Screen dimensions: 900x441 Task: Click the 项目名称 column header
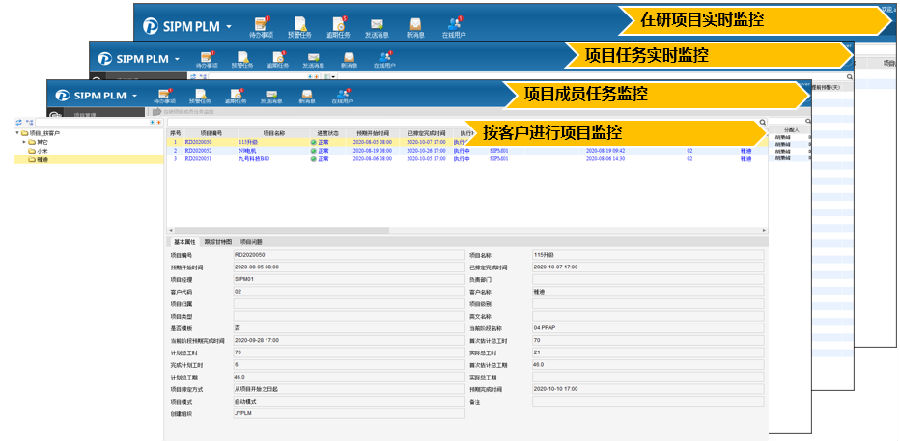pyautogui.click(x=273, y=132)
